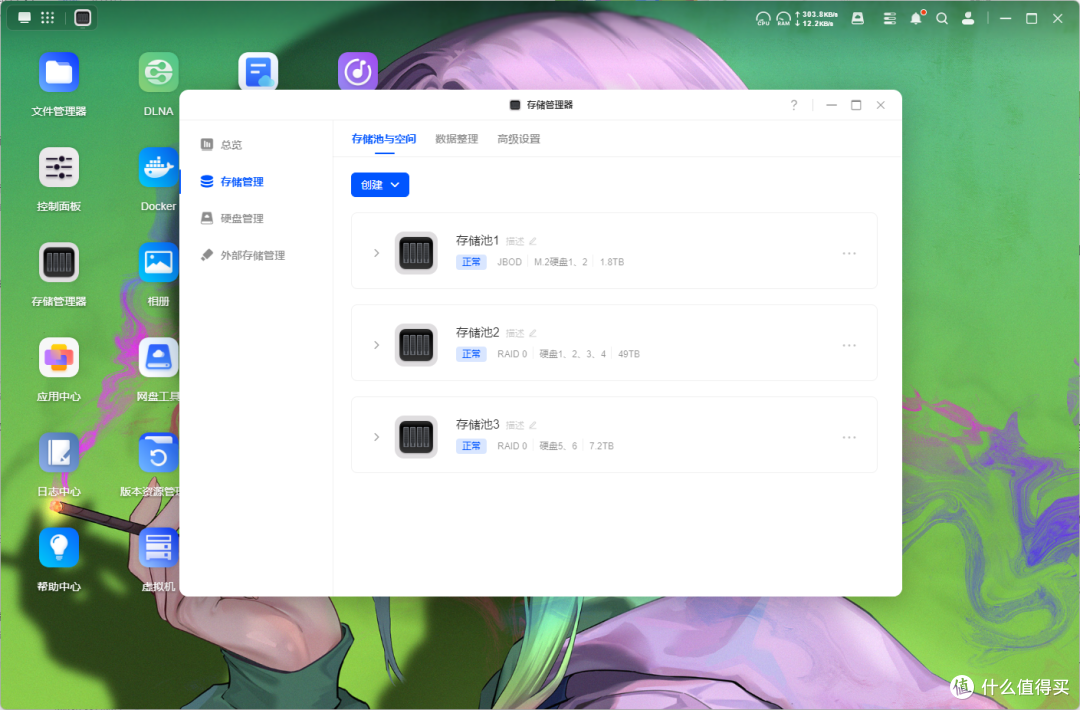Click the 7.2TB capacity text
Screen dimensions: 1080x710
(x=601, y=446)
